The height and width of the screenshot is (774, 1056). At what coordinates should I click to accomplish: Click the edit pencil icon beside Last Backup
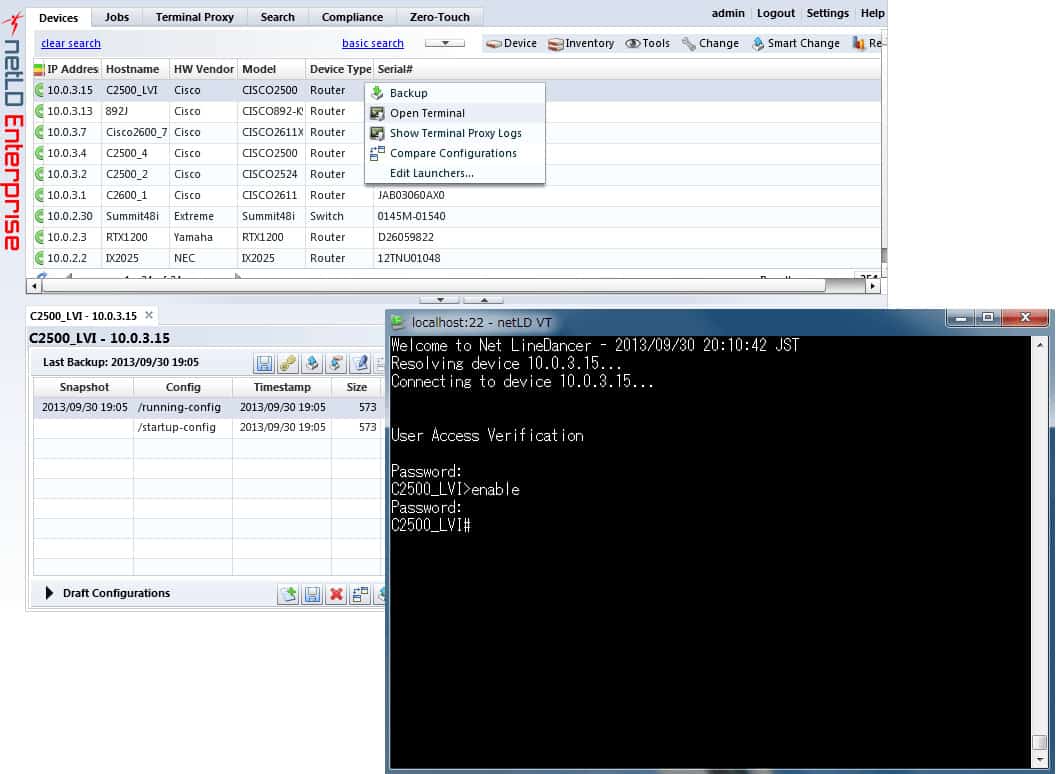[x=360, y=363]
